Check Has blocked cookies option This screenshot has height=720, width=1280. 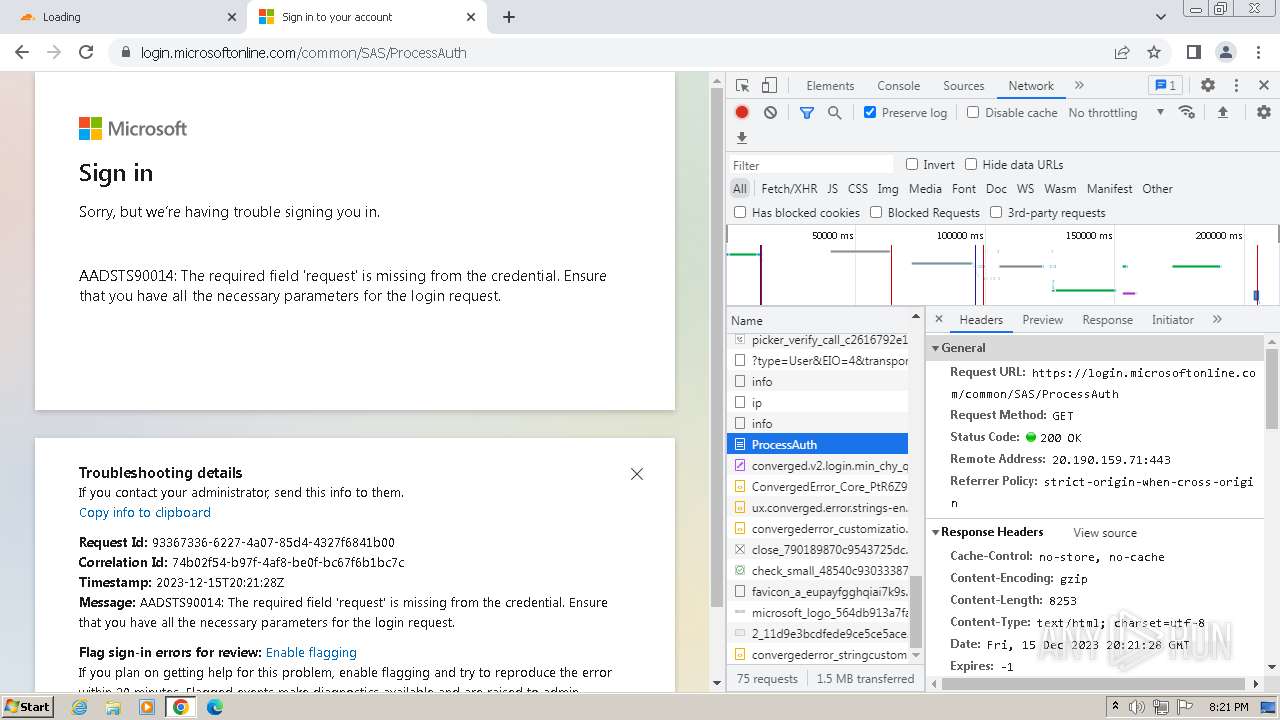(740, 212)
